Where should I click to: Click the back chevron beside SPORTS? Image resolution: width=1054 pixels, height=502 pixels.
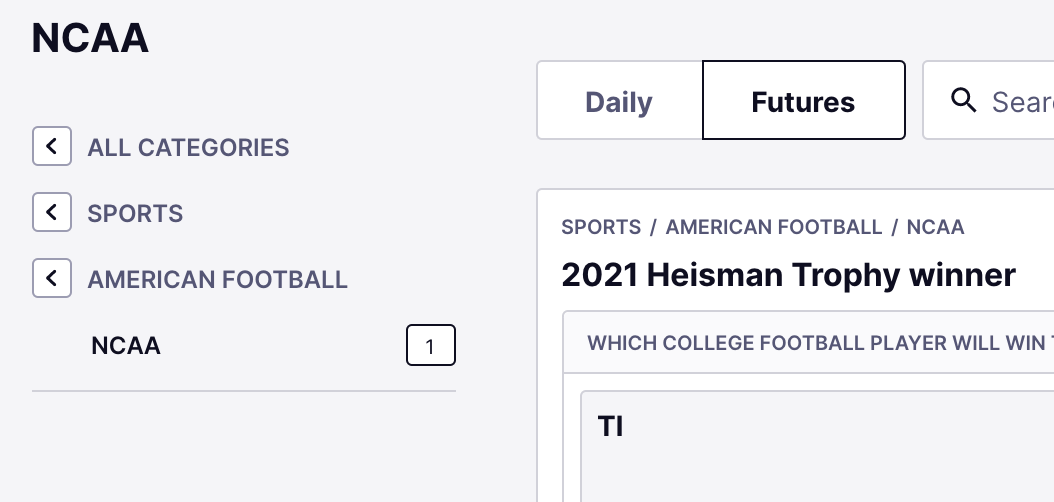(x=51, y=213)
